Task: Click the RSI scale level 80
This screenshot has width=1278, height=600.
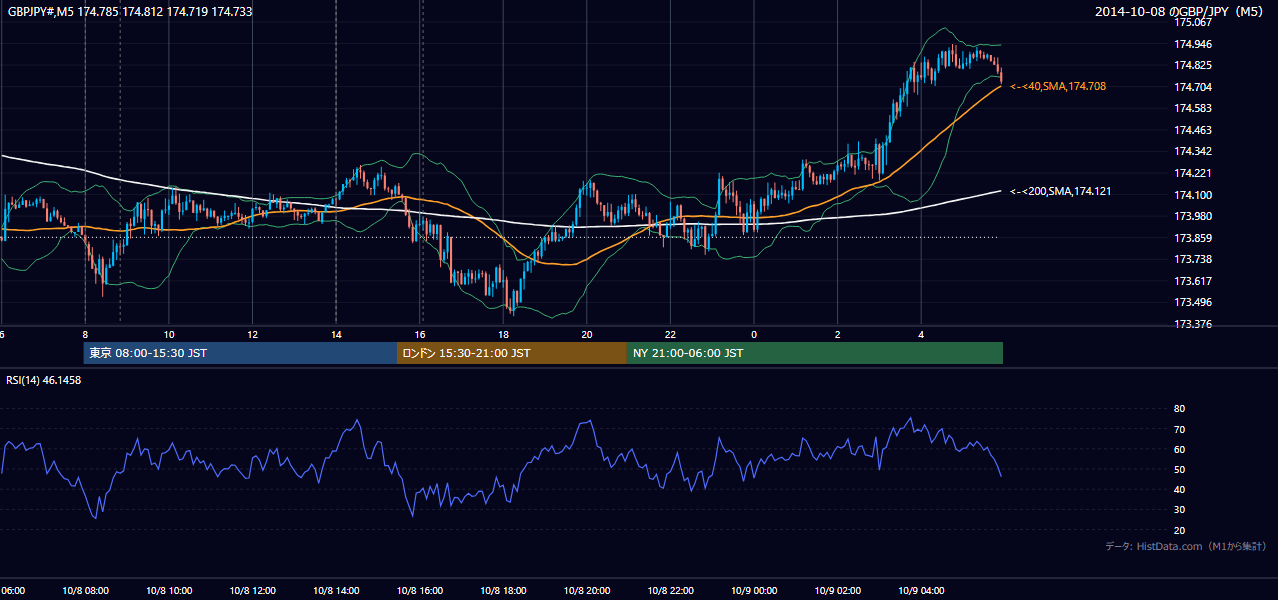Action: tap(1179, 409)
